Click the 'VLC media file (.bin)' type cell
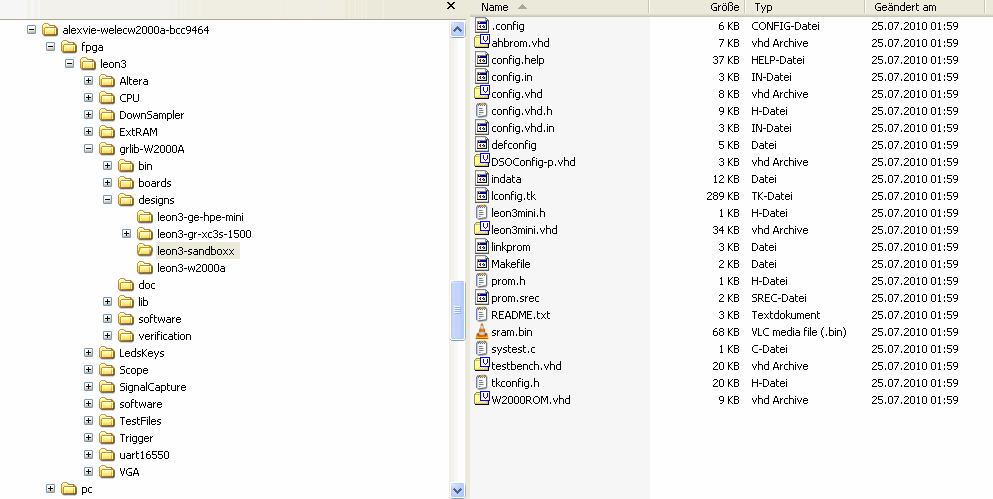This screenshot has height=499, width=993. tap(799, 332)
